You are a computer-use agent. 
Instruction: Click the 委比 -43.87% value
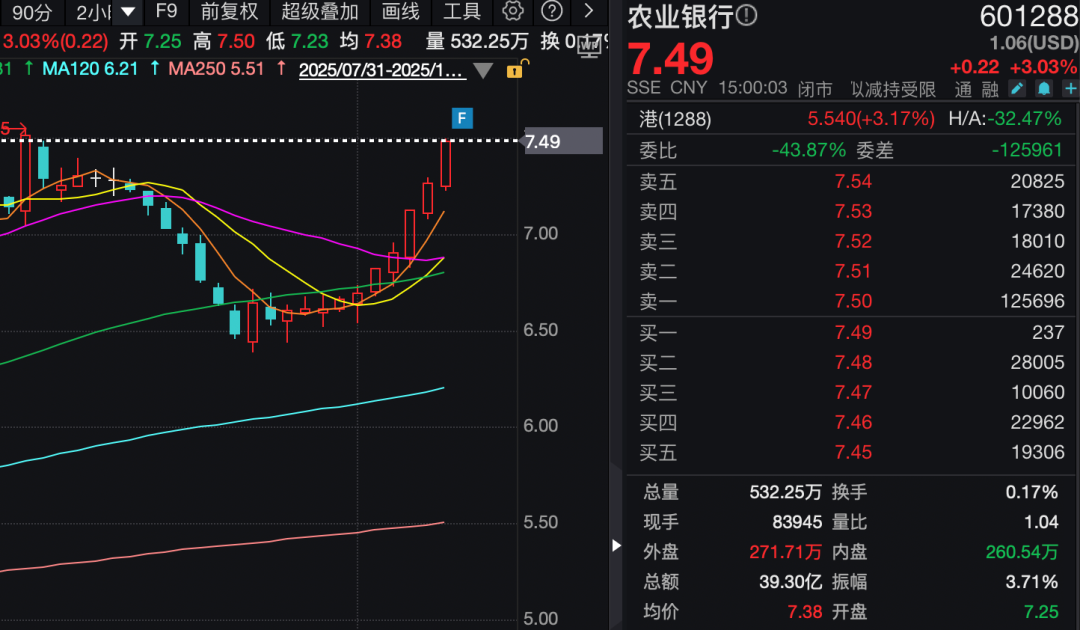tap(809, 150)
